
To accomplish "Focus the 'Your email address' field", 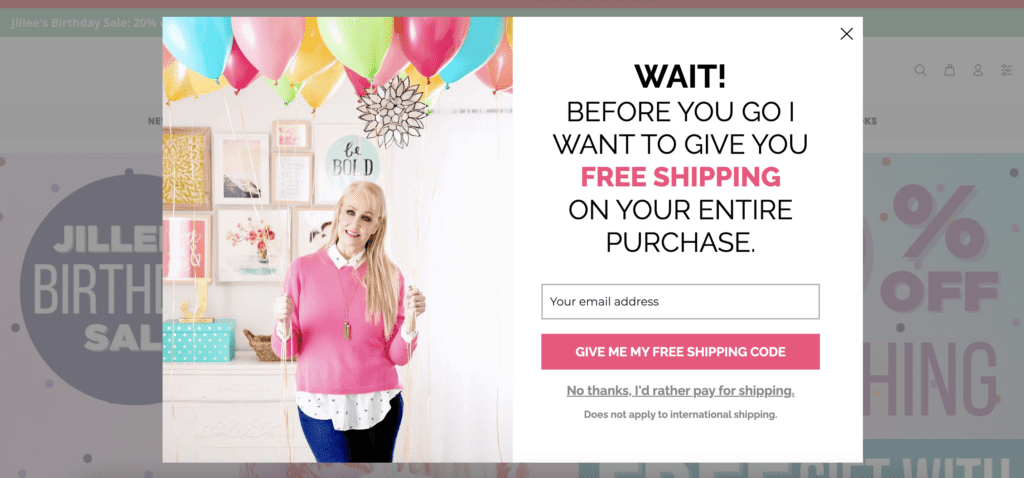I will 680,302.
